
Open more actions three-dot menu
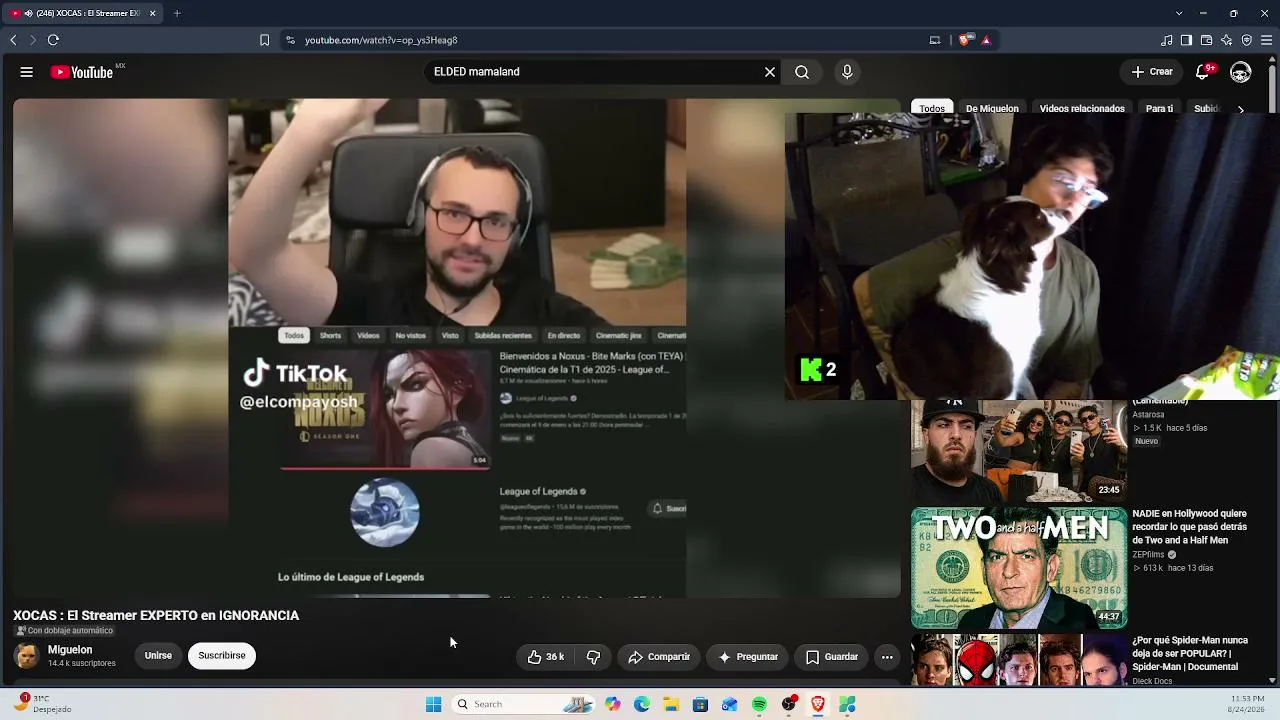[887, 657]
